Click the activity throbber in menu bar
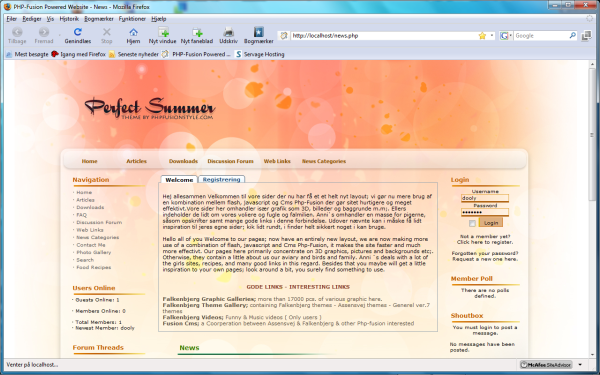 coord(590,18)
